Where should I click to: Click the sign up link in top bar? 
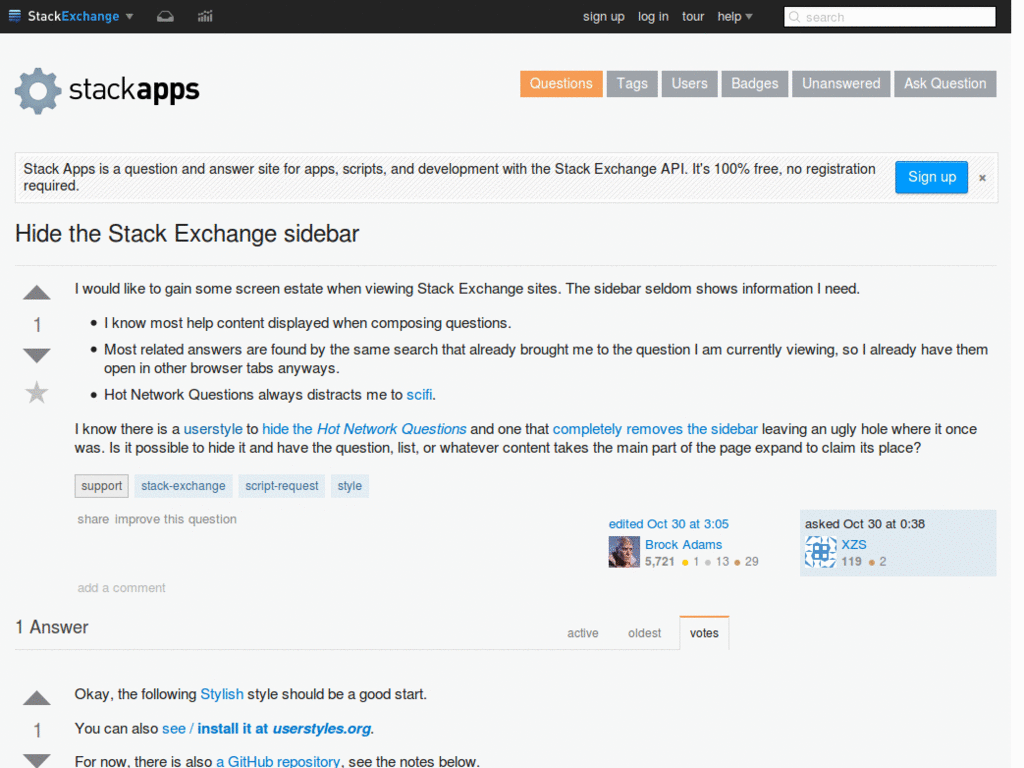(603, 17)
